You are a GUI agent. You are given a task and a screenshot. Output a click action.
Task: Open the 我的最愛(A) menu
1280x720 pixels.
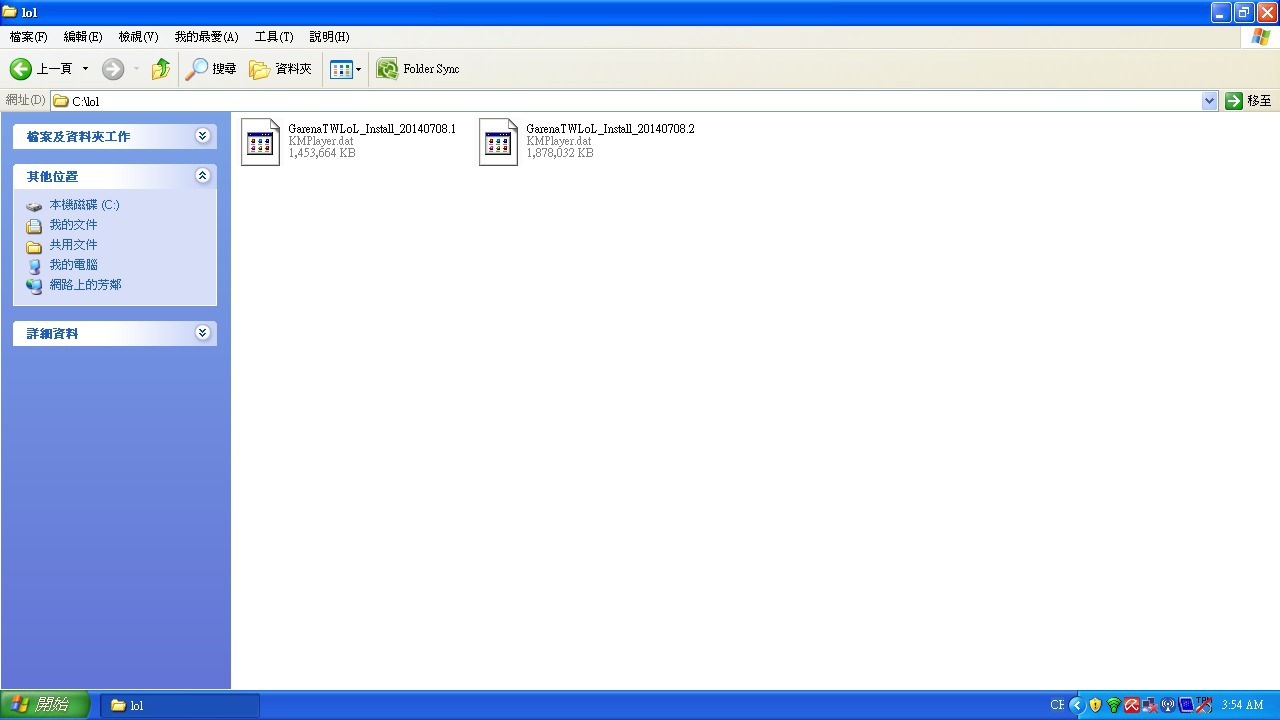point(206,37)
